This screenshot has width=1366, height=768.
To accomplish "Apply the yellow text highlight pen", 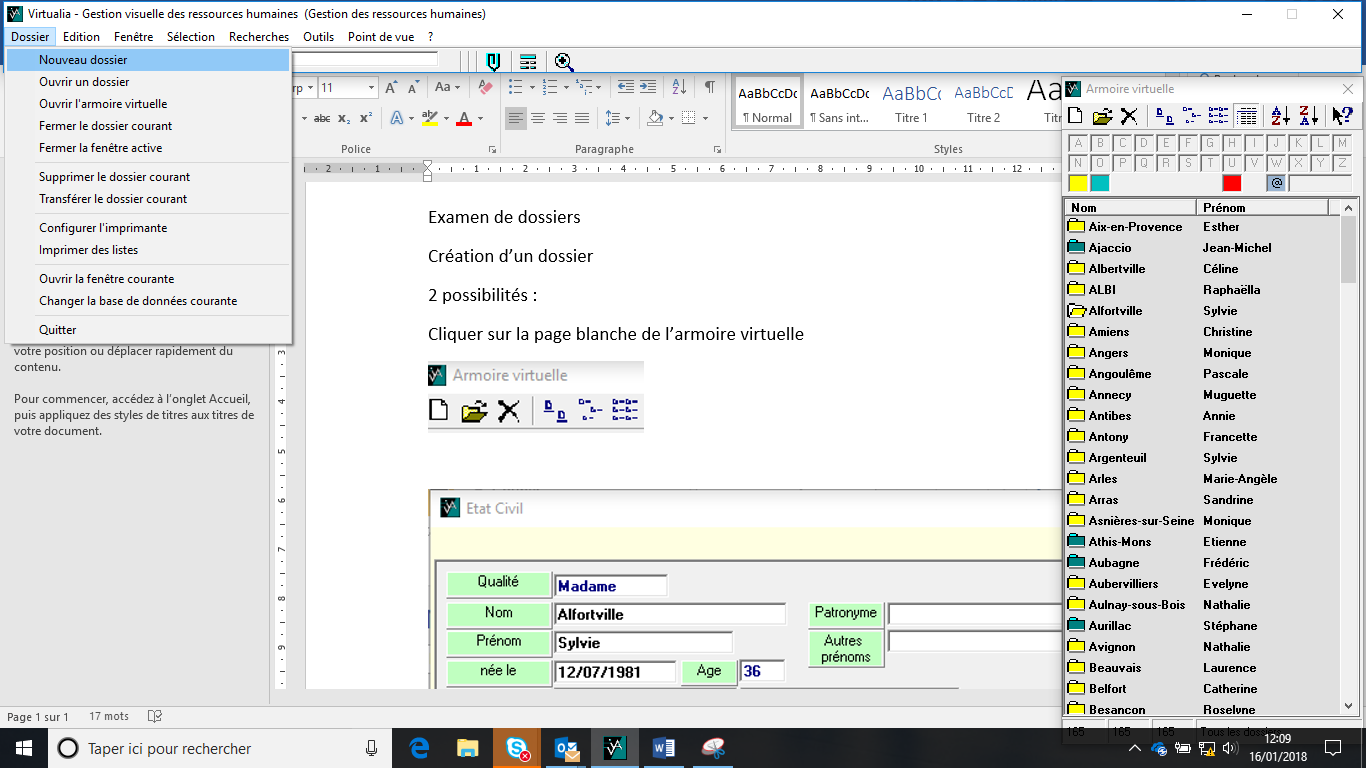I will (x=430, y=118).
